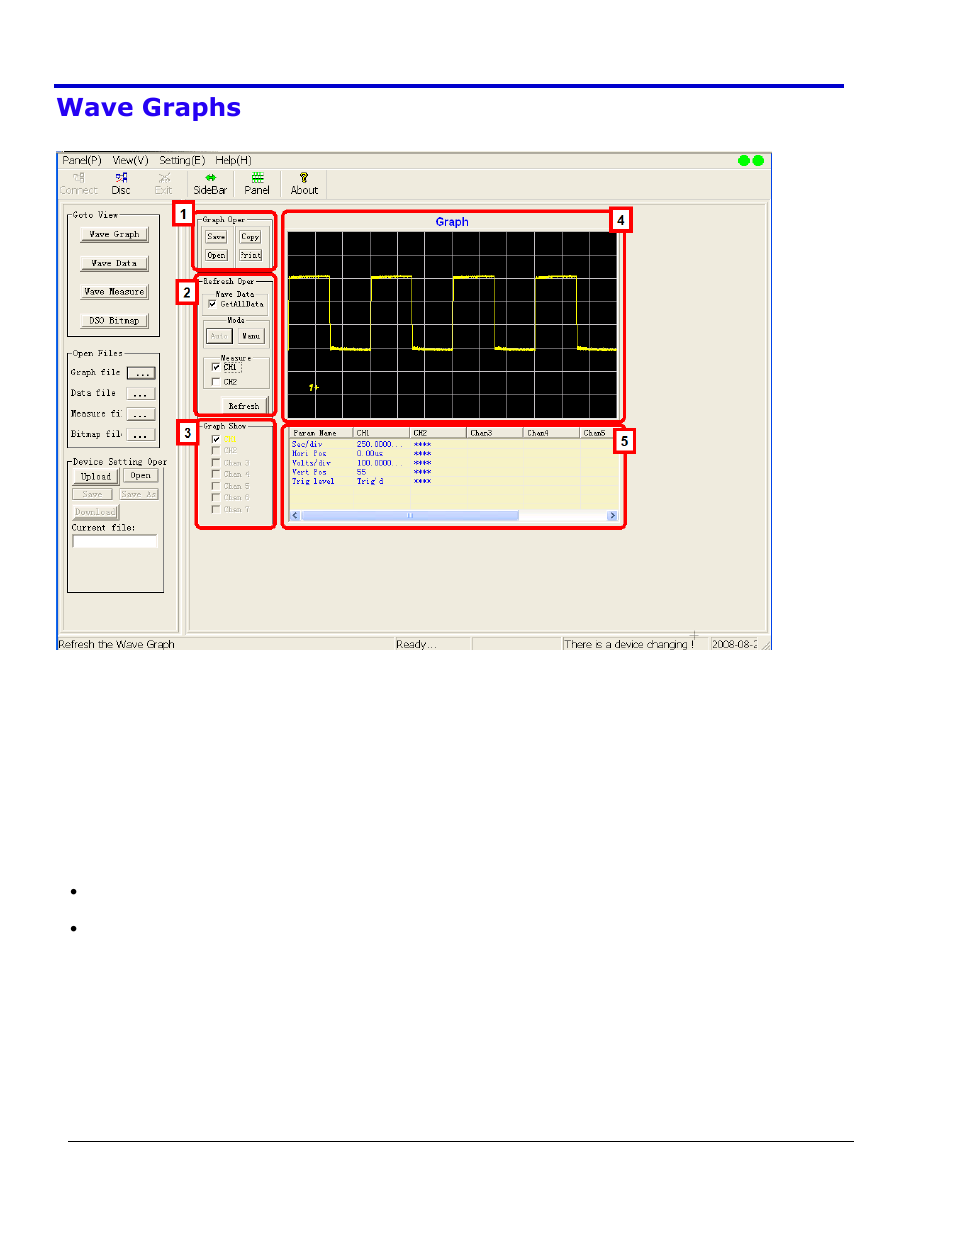Click the Refresh button
The width and height of the screenshot is (954, 1235).
pyautogui.click(x=243, y=406)
